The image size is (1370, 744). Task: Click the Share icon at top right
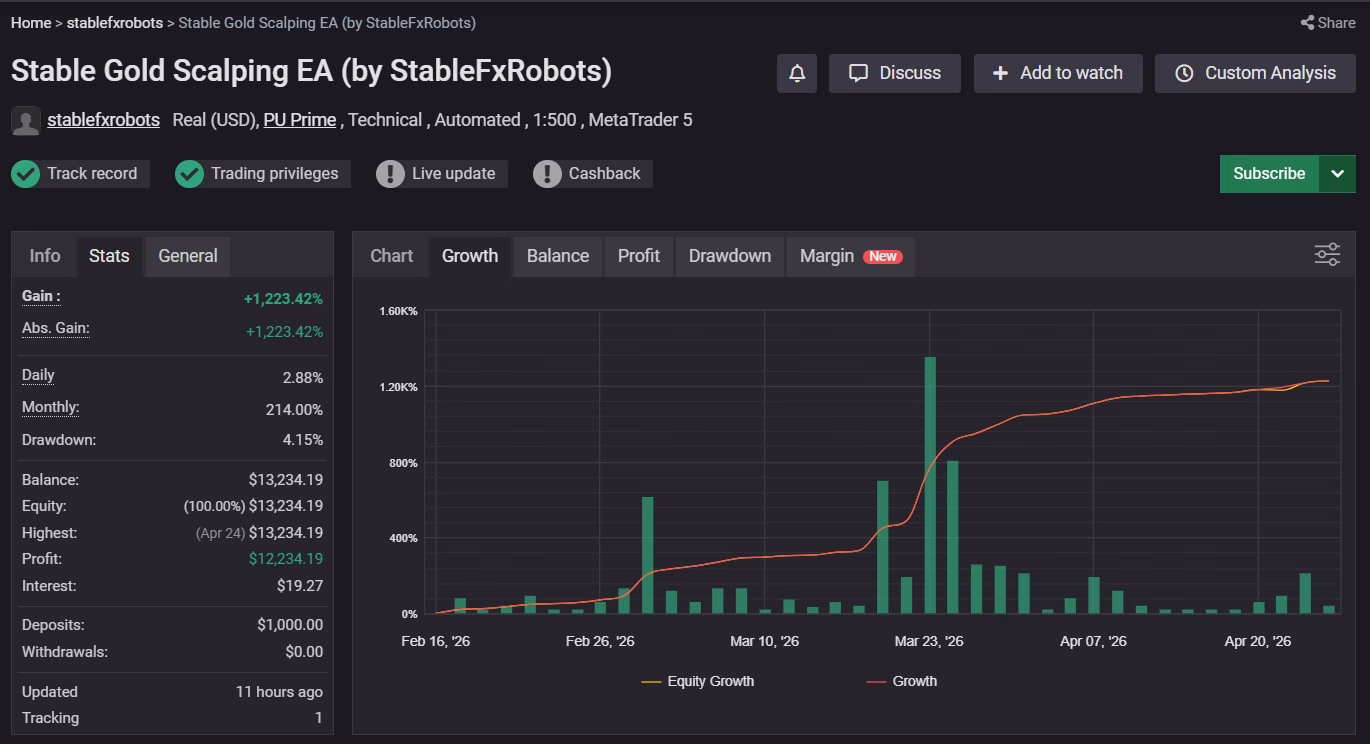coord(1307,22)
